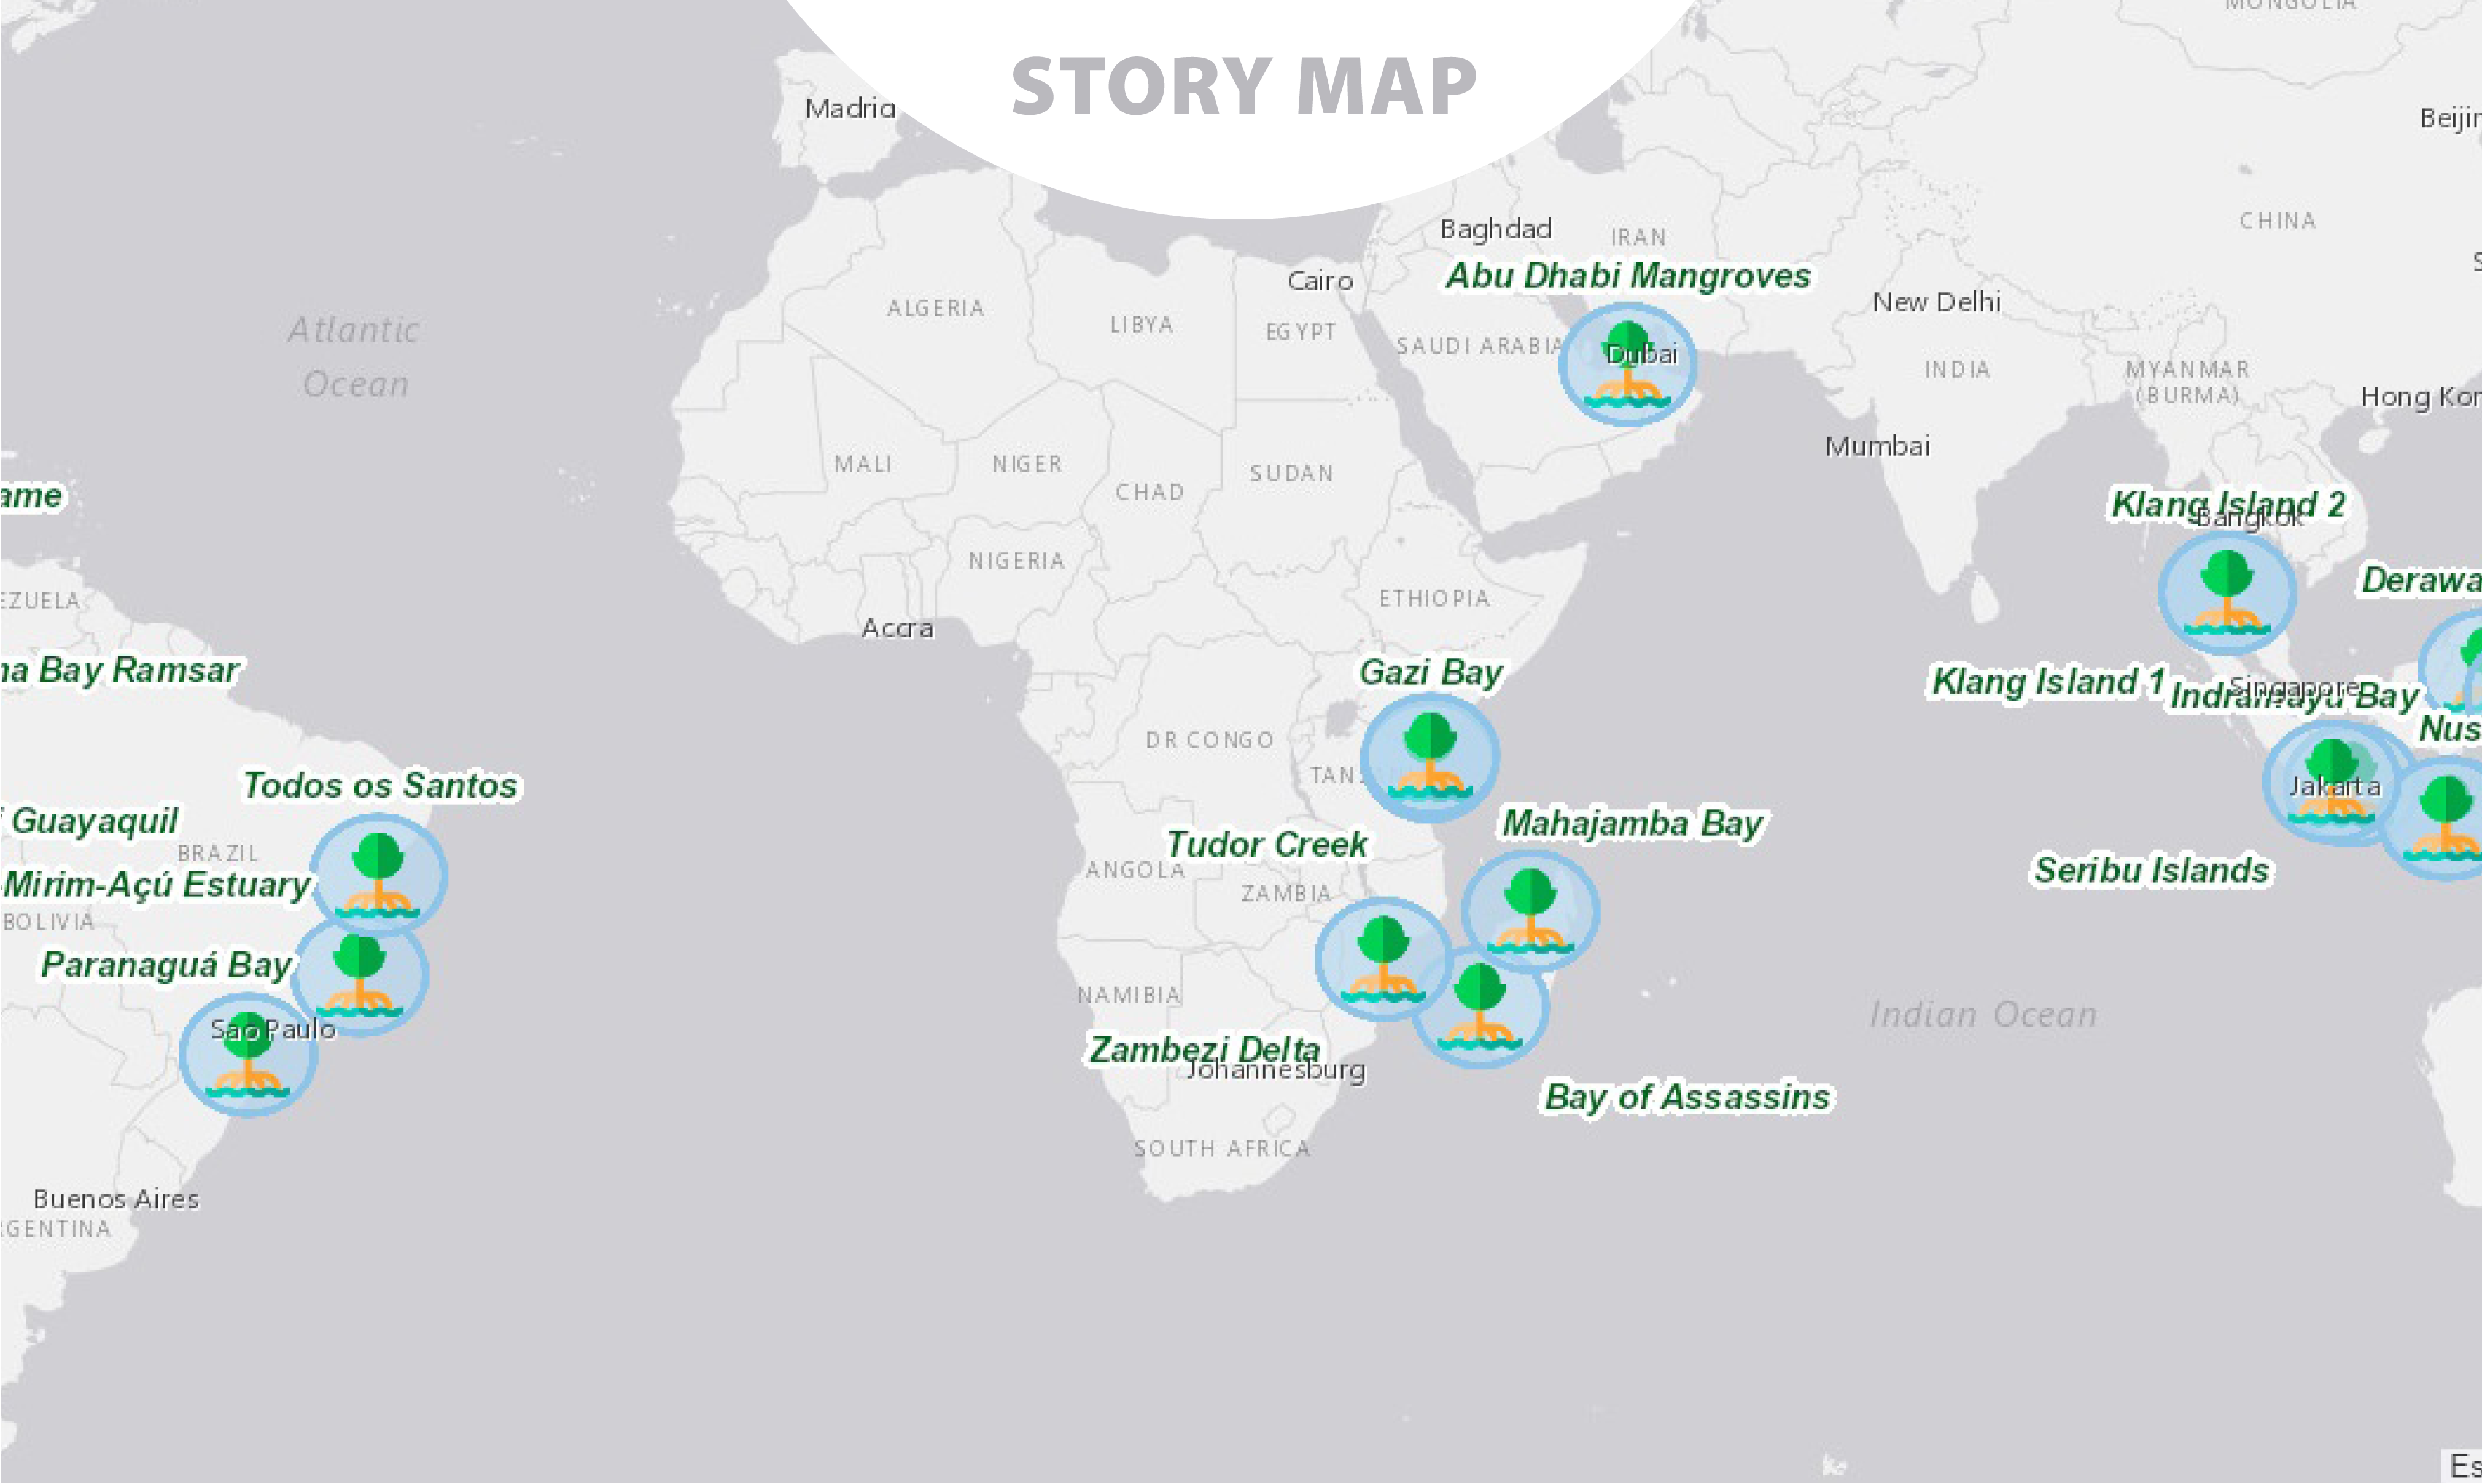
Task: Click the Paranaguá Bay label
Action: pos(166,965)
